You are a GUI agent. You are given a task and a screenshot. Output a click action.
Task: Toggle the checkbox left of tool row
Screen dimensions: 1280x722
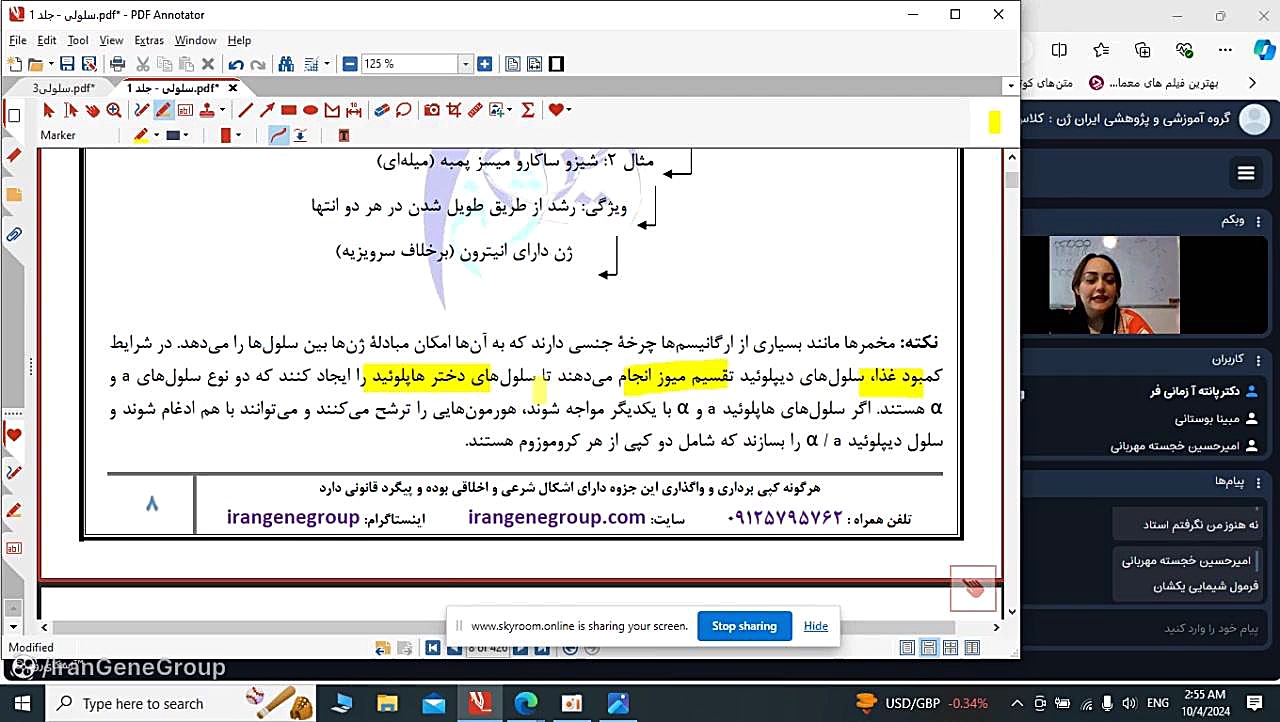14,116
